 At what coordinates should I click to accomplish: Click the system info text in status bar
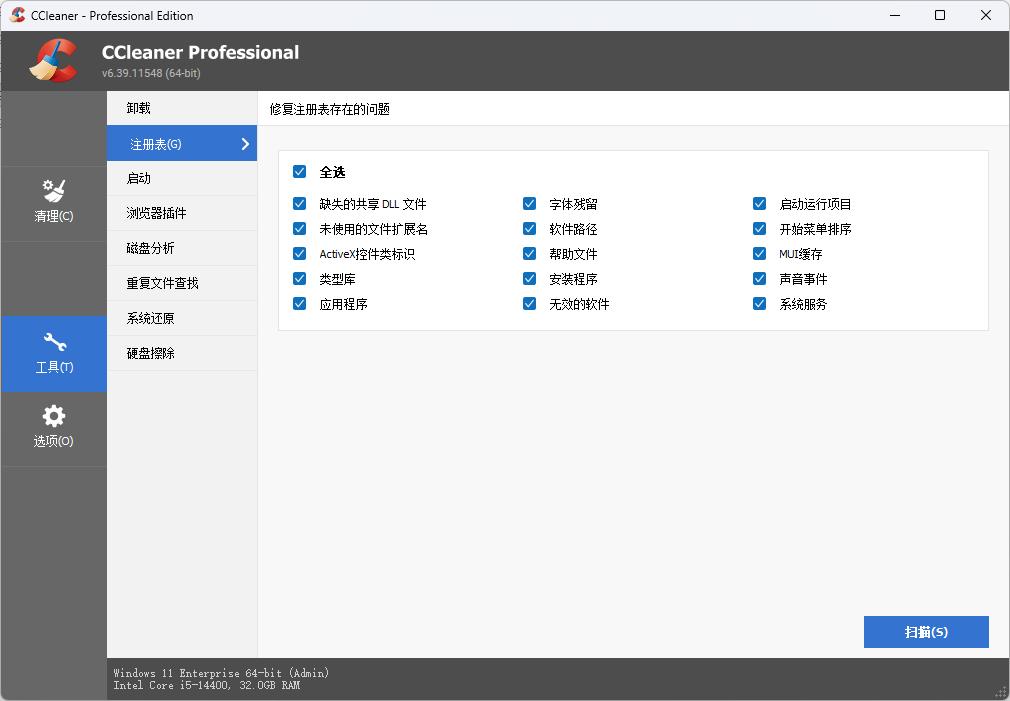click(x=221, y=679)
